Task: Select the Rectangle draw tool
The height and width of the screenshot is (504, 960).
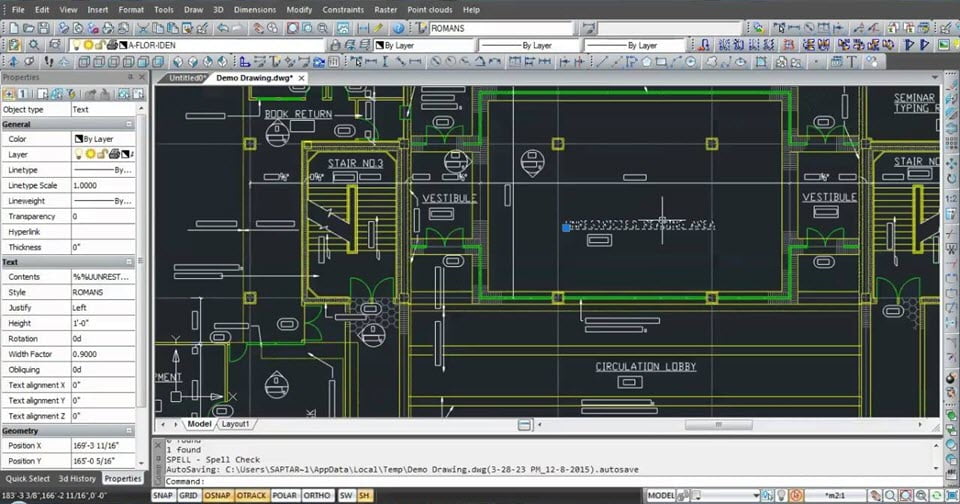Action: pos(661,61)
